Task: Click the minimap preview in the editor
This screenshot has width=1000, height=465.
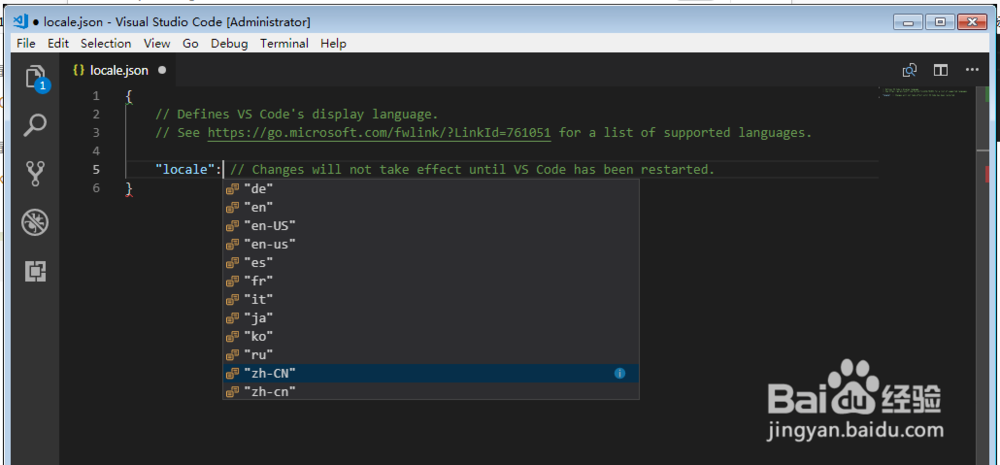Action: click(x=925, y=94)
